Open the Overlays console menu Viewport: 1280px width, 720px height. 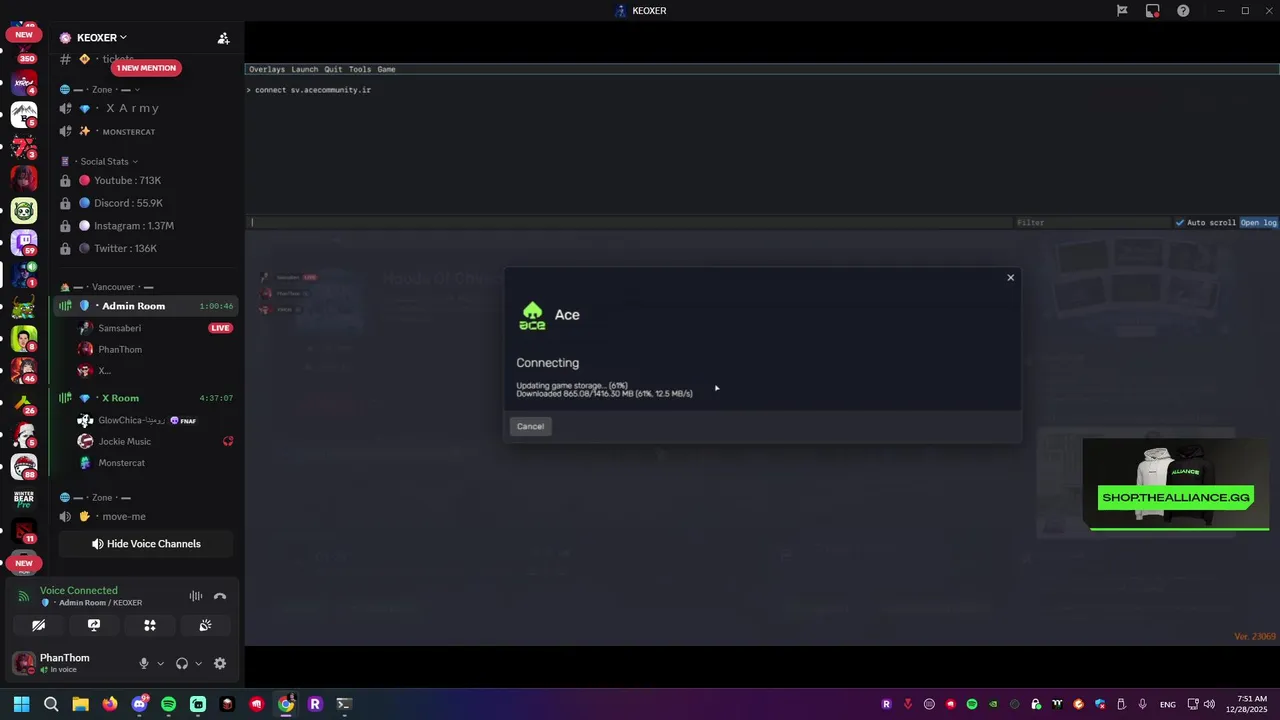pos(267,70)
